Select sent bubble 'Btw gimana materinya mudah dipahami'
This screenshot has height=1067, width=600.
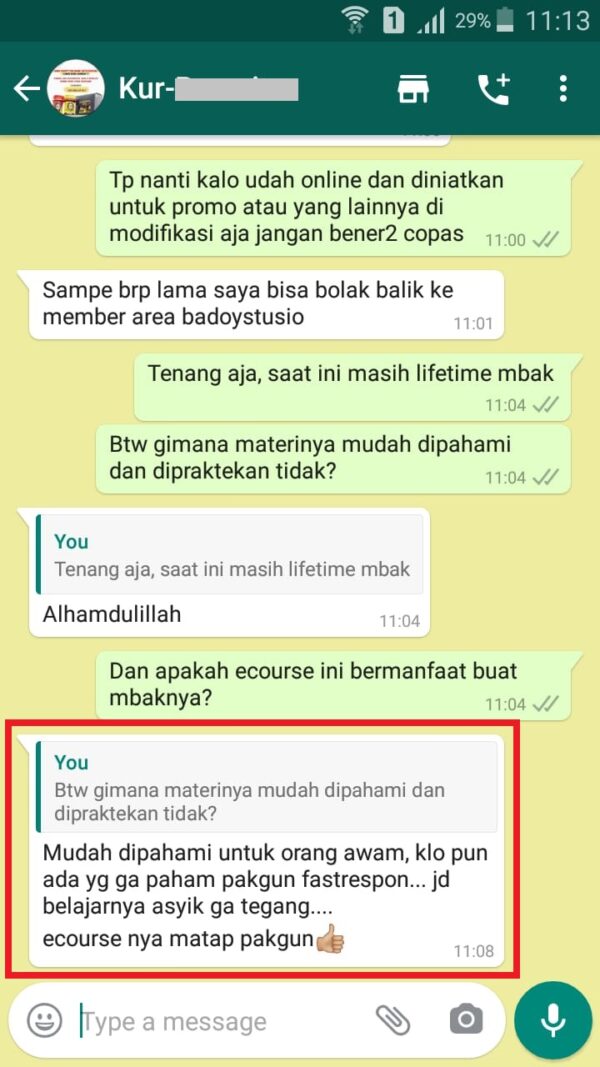pos(333,459)
